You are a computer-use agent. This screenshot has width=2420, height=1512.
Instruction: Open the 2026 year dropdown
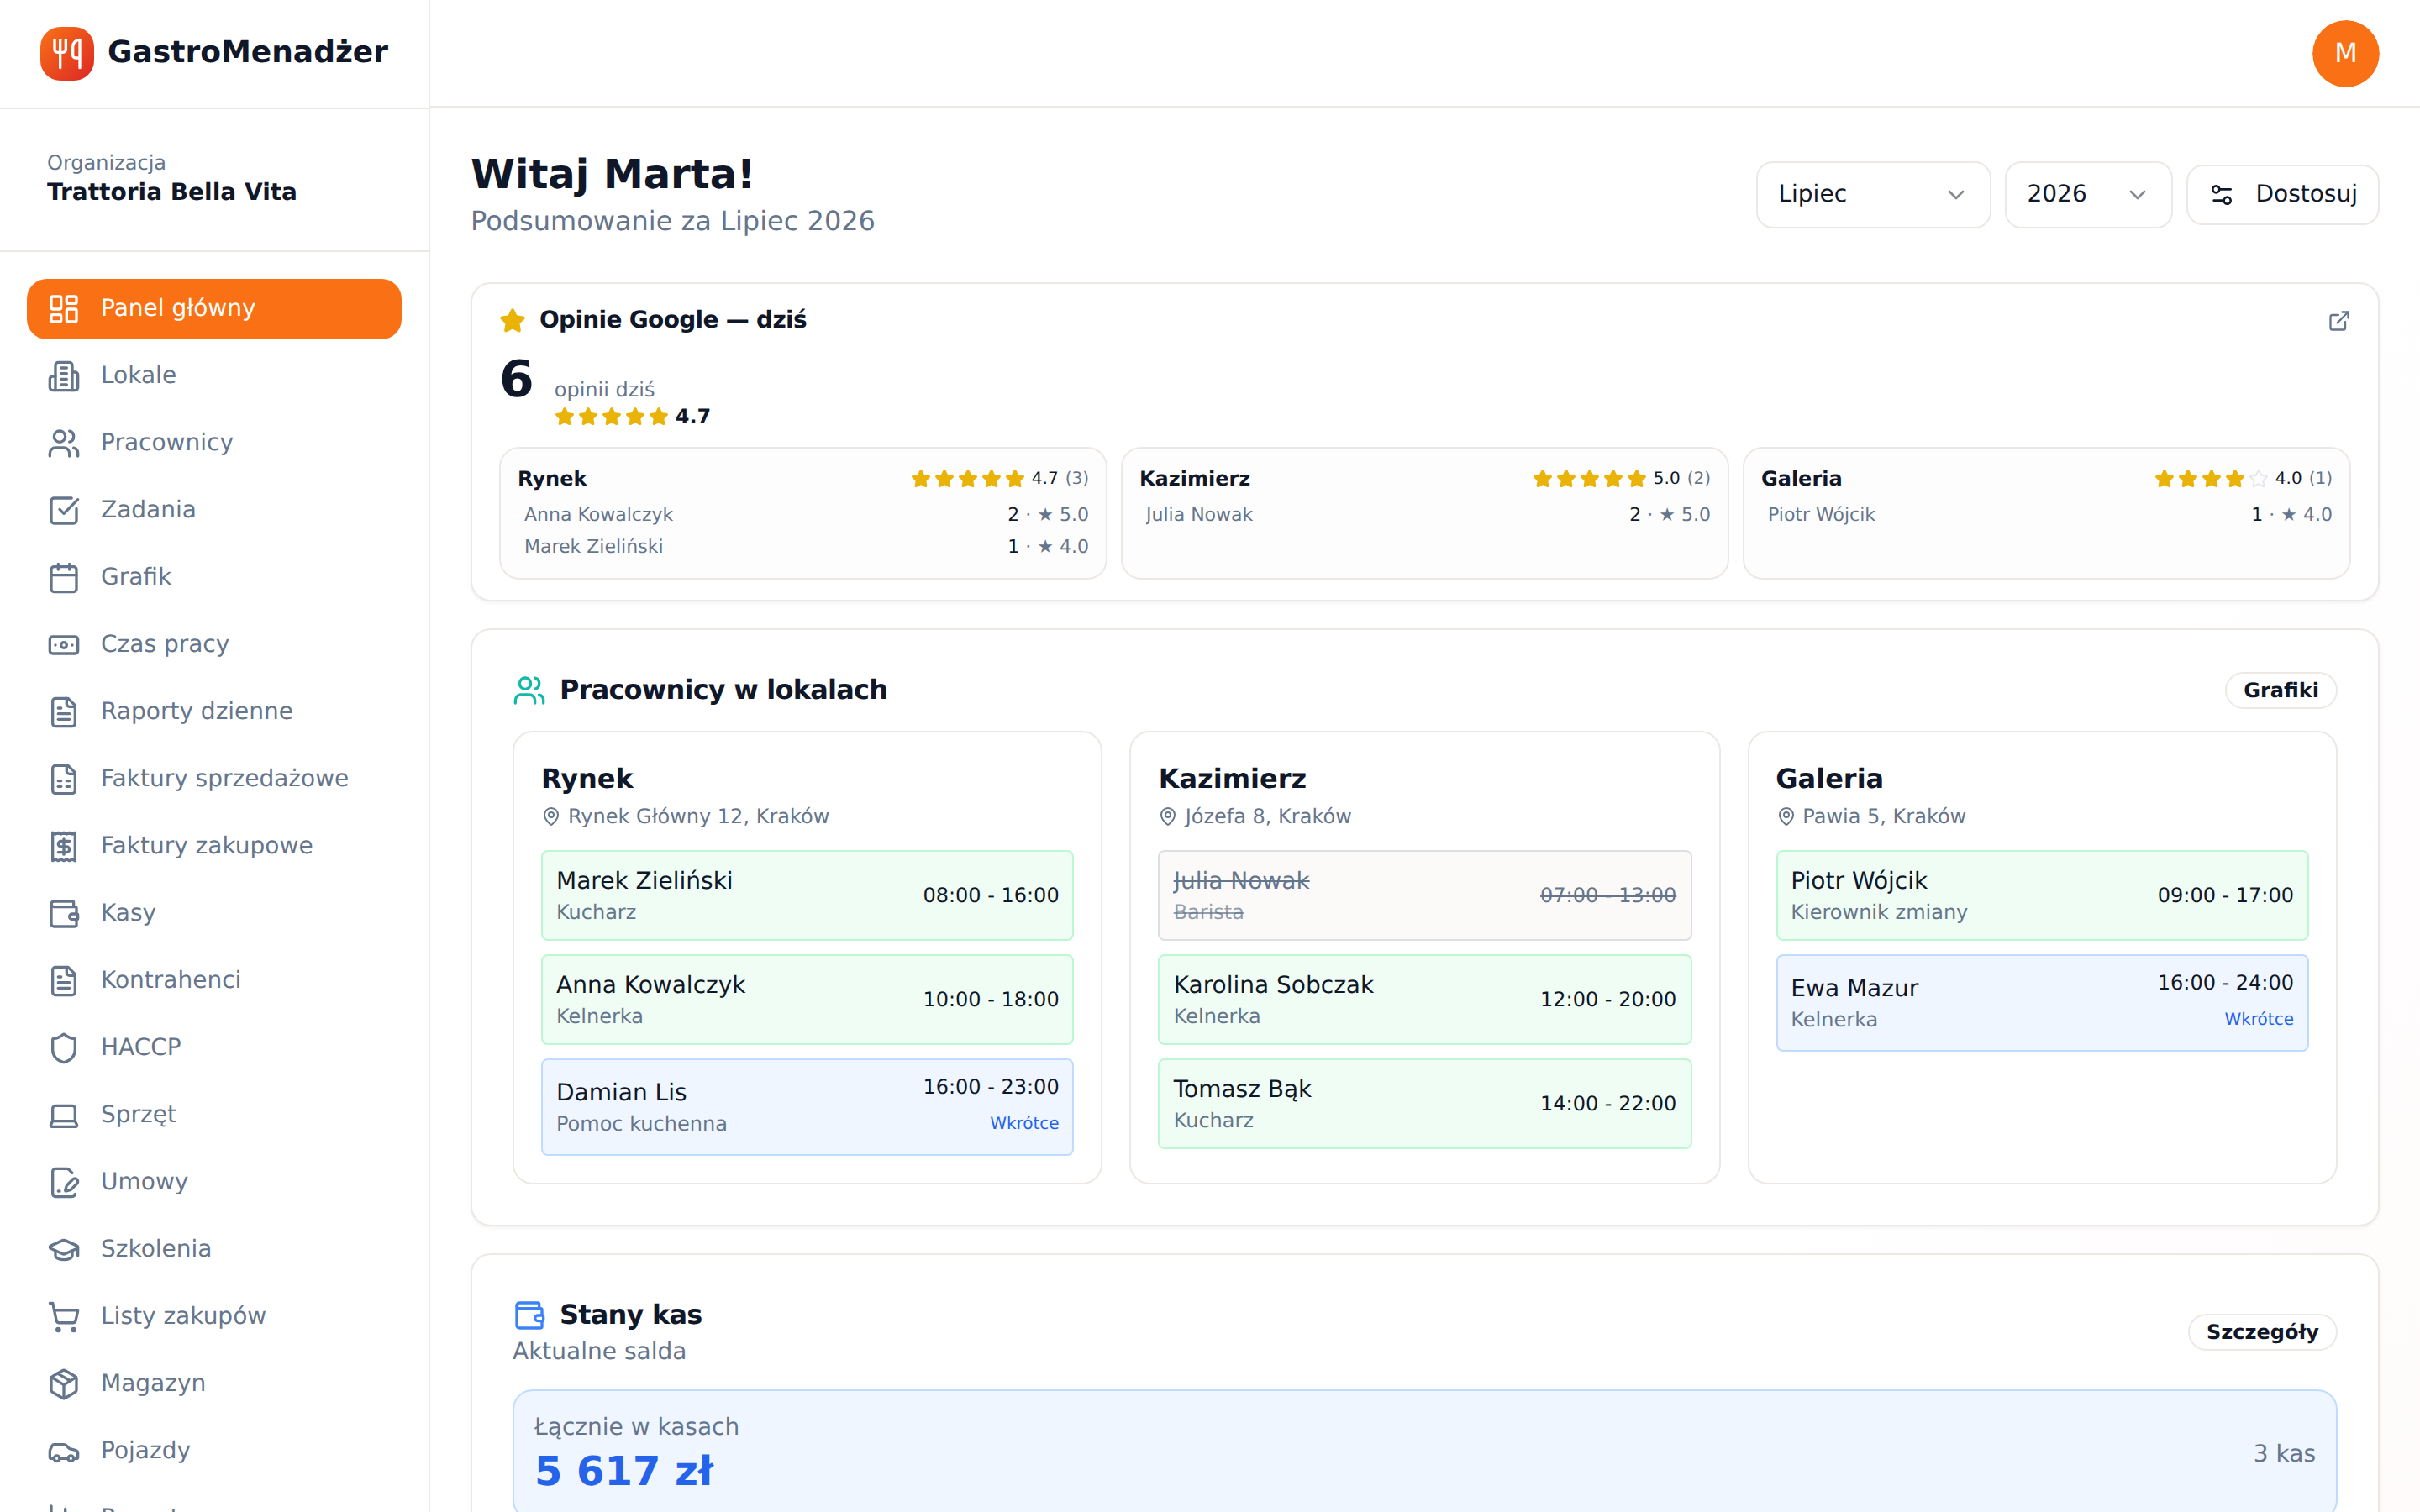pyautogui.click(x=2088, y=194)
